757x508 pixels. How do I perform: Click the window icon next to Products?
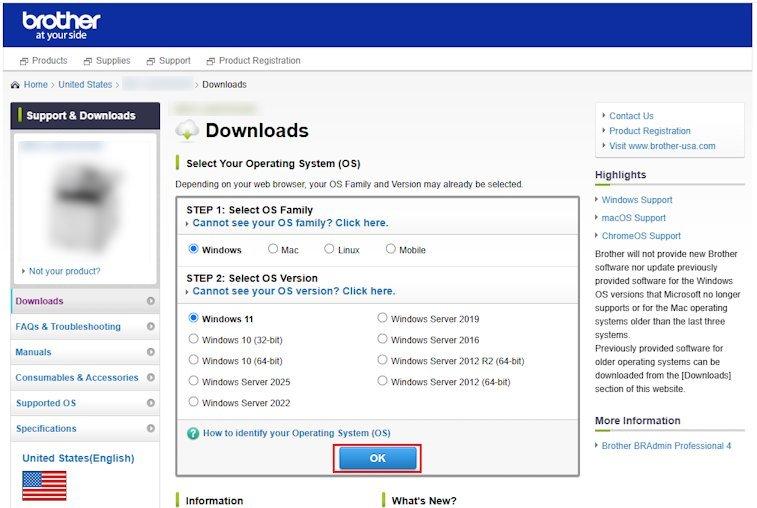[x=24, y=61]
